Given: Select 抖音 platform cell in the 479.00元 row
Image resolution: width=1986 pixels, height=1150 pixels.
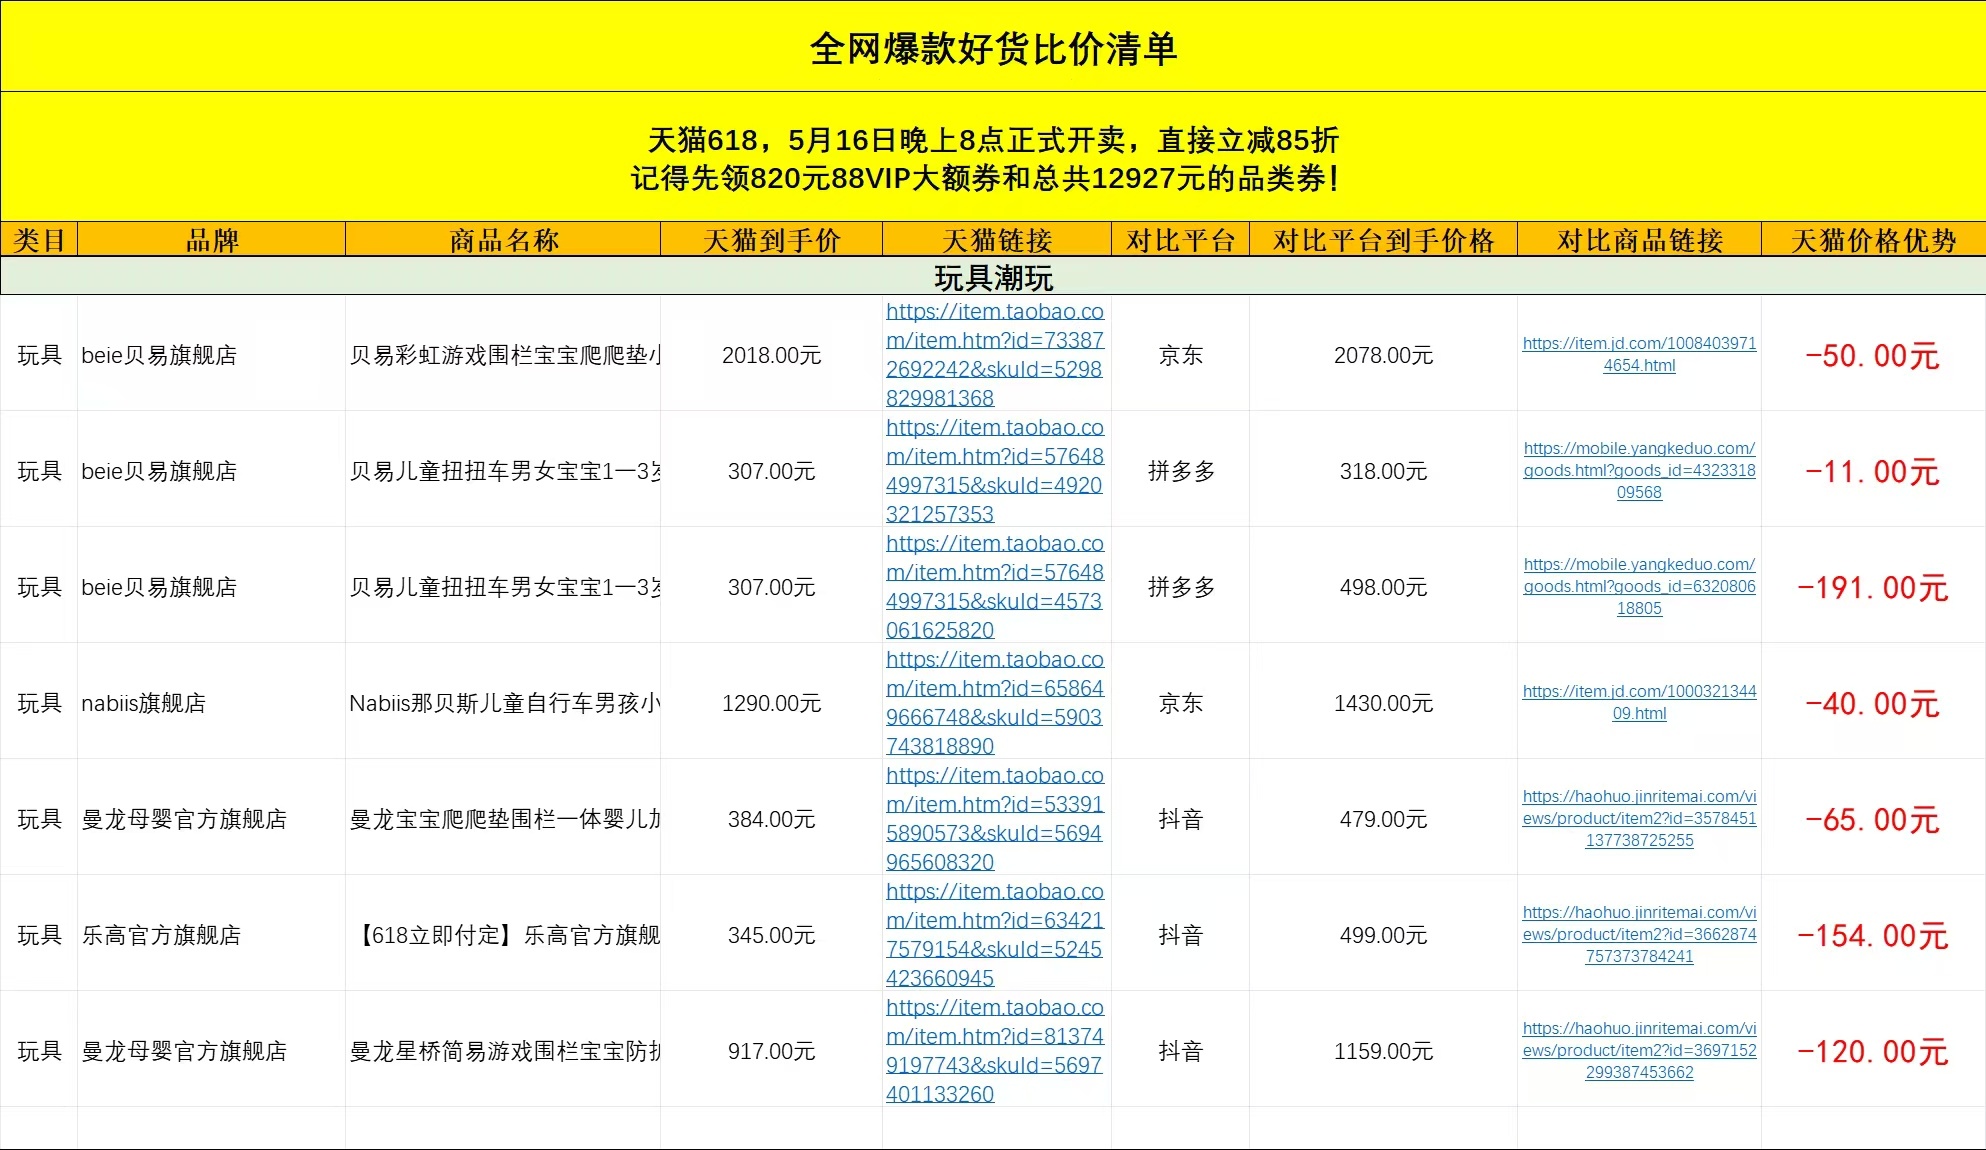Looking at the screenshot, I should coord(1181,819).
